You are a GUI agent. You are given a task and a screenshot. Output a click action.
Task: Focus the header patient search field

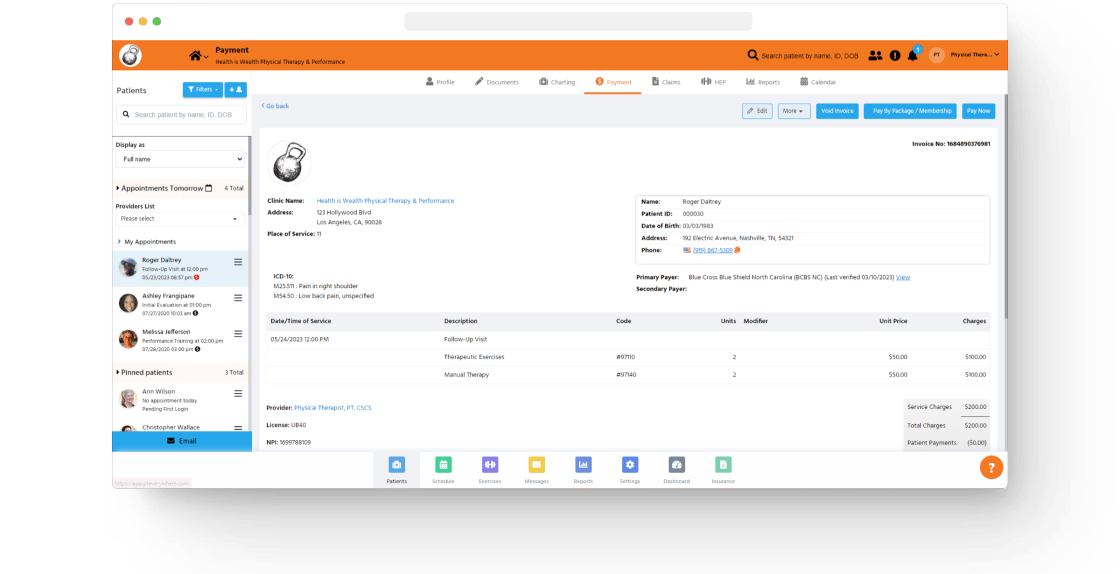(810, 56)
